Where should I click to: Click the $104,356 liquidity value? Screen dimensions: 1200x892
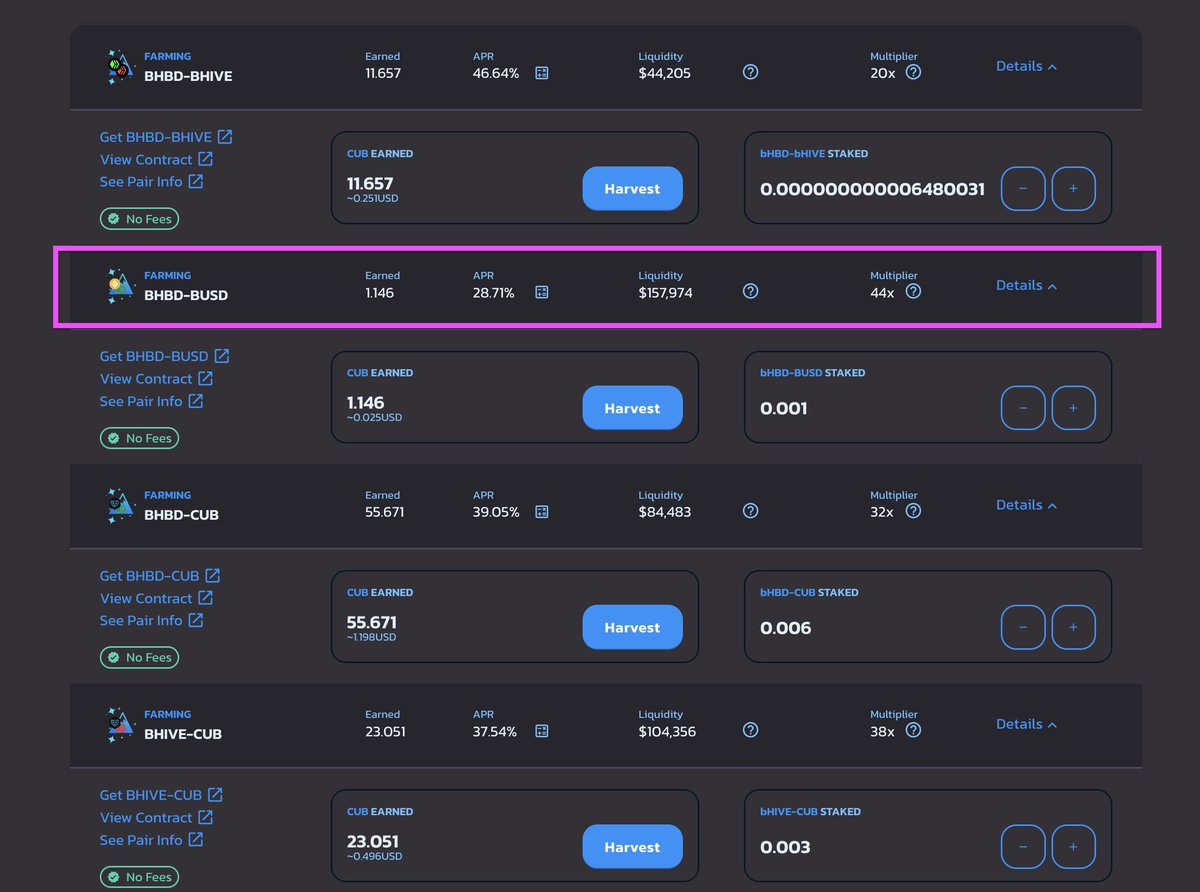click(667, 732)
